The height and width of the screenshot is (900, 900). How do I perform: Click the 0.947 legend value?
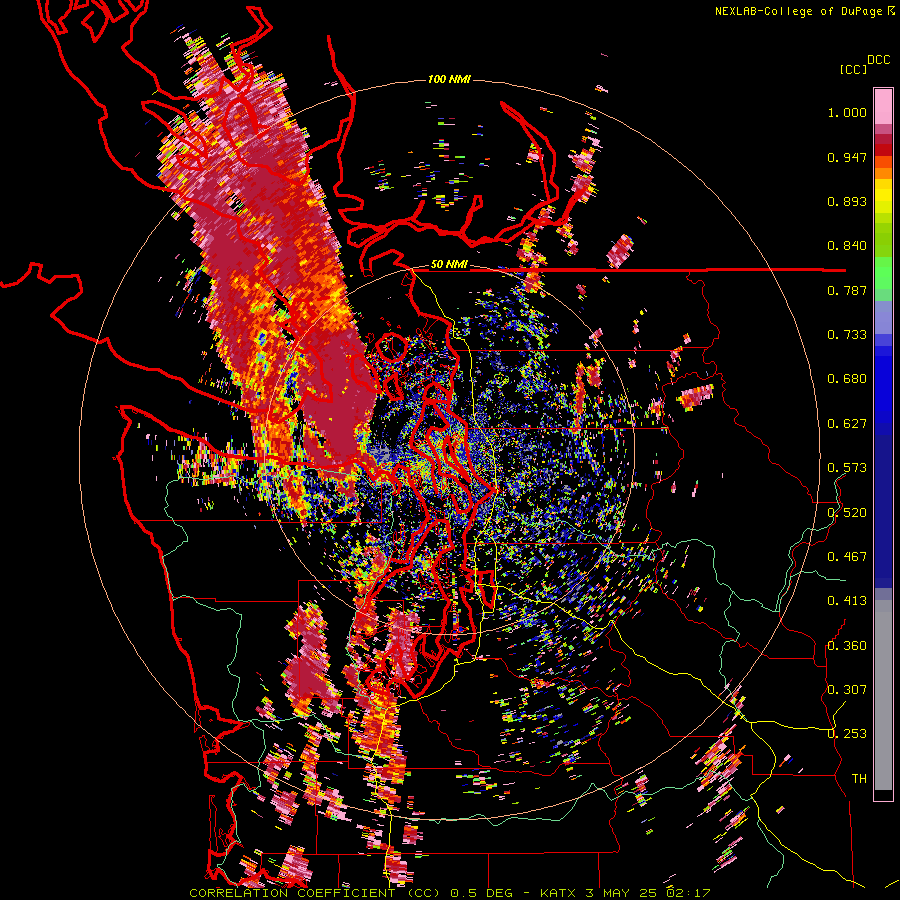click(x=847, y=157)
